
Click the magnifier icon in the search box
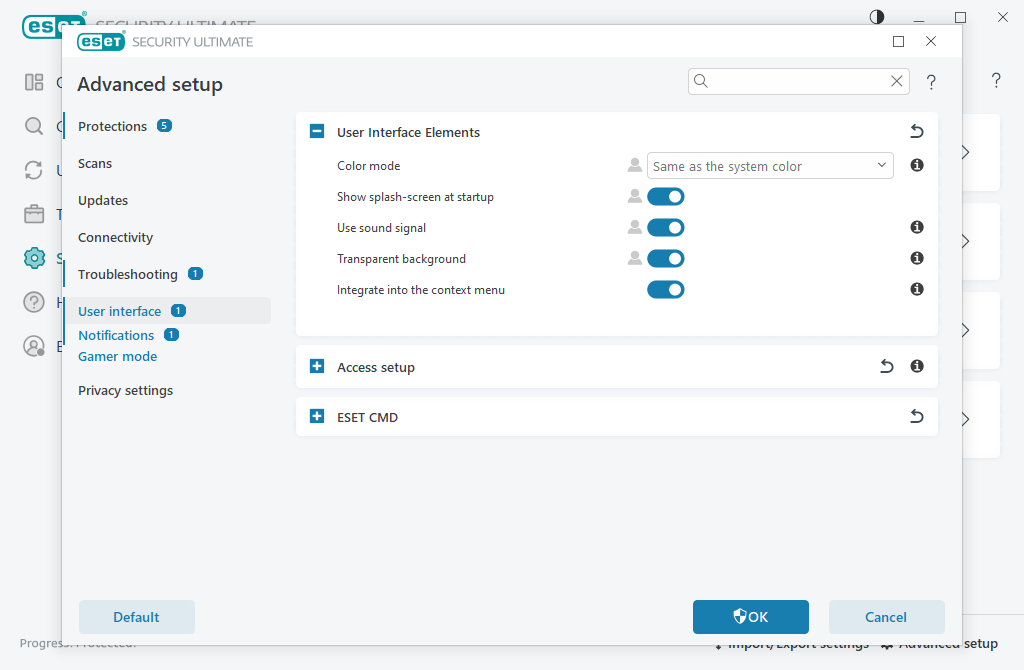tap(701, 81)
